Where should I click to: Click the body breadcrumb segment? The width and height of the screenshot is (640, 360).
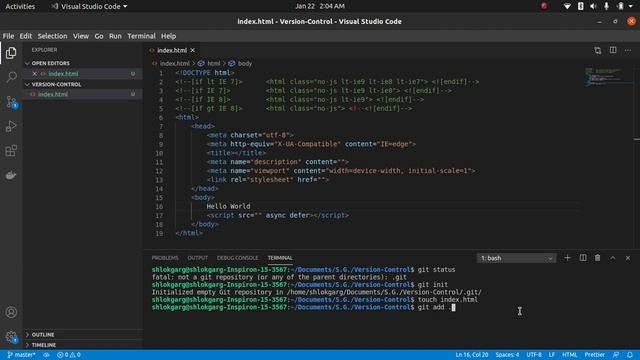244,64
